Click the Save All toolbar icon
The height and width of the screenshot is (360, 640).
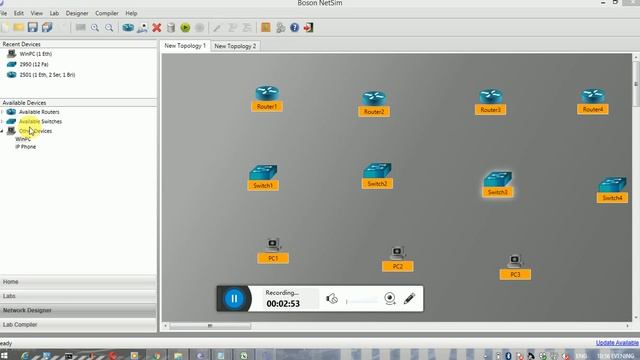click(x=47, y=27)
